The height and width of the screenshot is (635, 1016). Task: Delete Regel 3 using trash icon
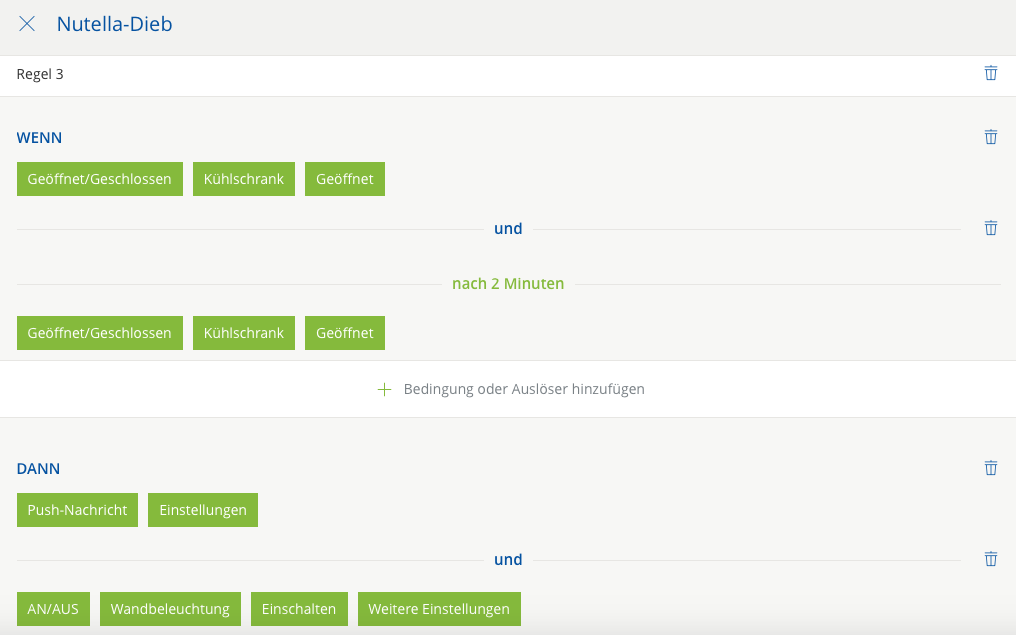[x=990, y=73]
